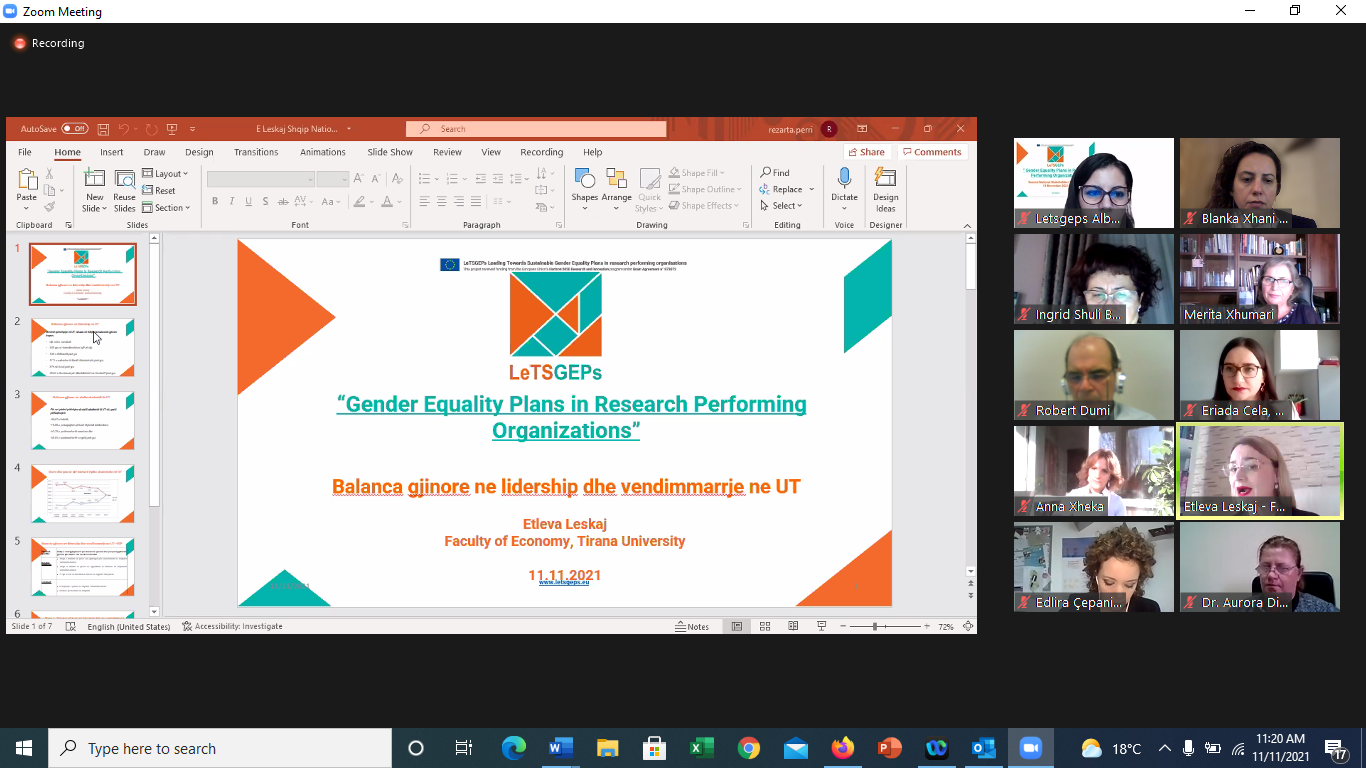Image resolution: width=1366 pixels, height=768 pixels.
Task: Click the Share button
Action: [866, 152]
